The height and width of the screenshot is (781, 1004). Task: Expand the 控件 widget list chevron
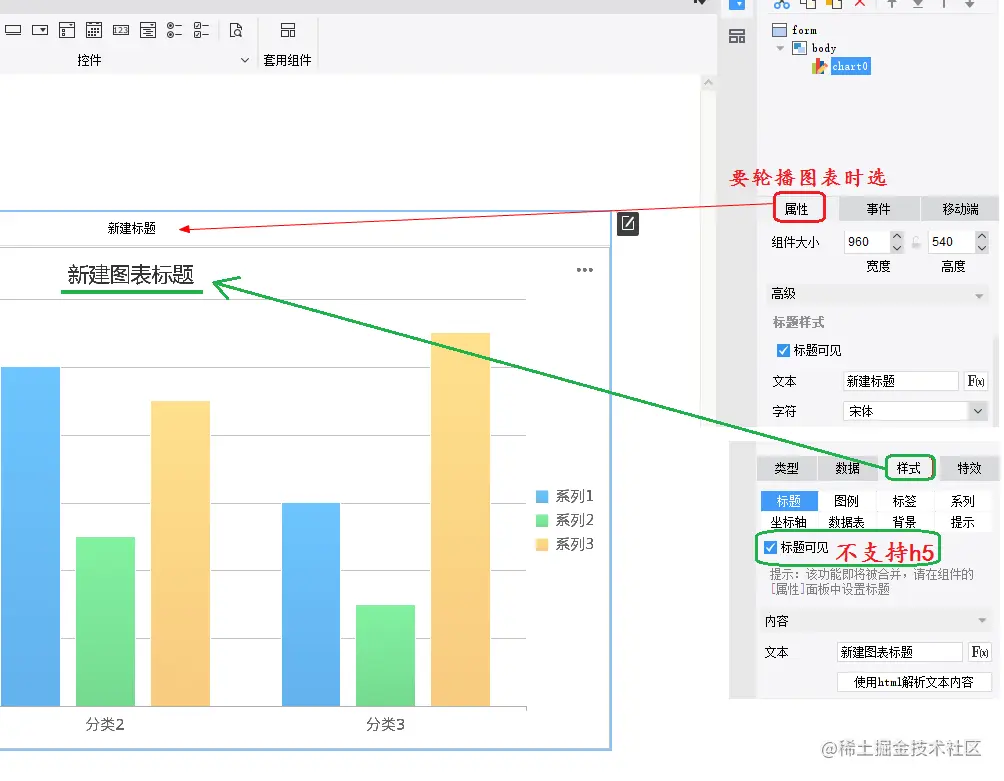(x=245, y=60)
